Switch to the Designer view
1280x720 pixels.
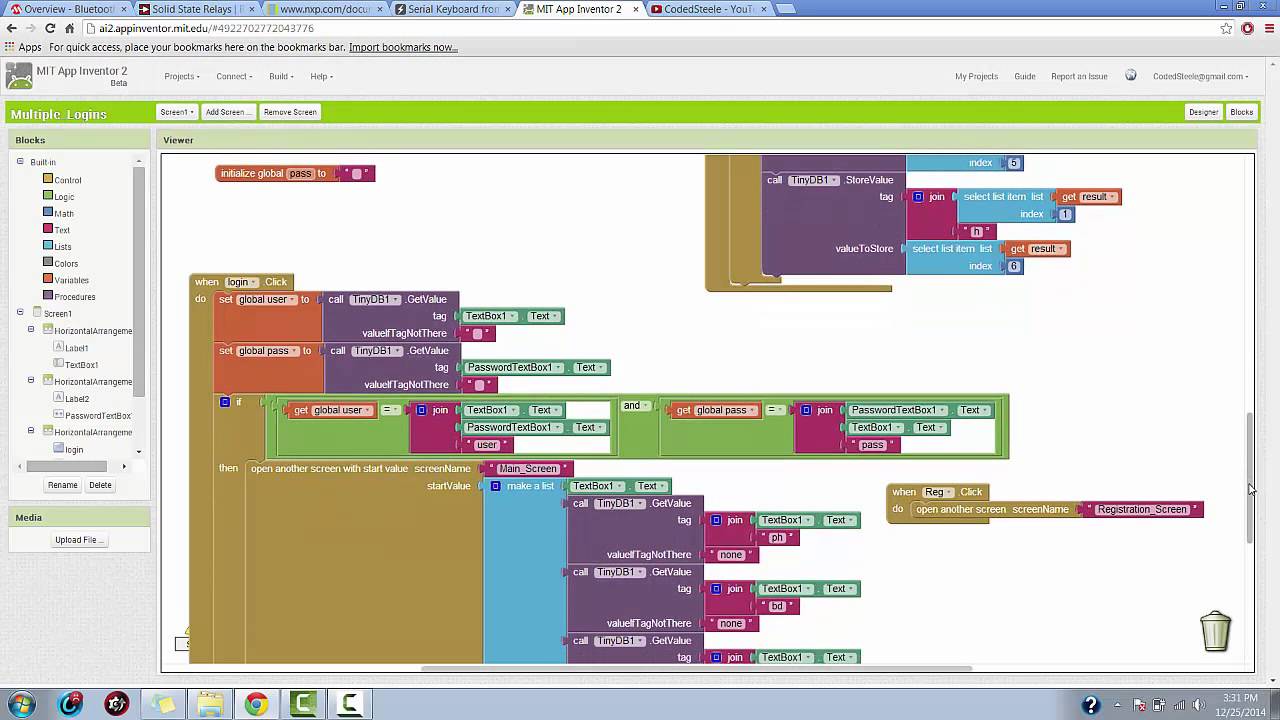1203,112
